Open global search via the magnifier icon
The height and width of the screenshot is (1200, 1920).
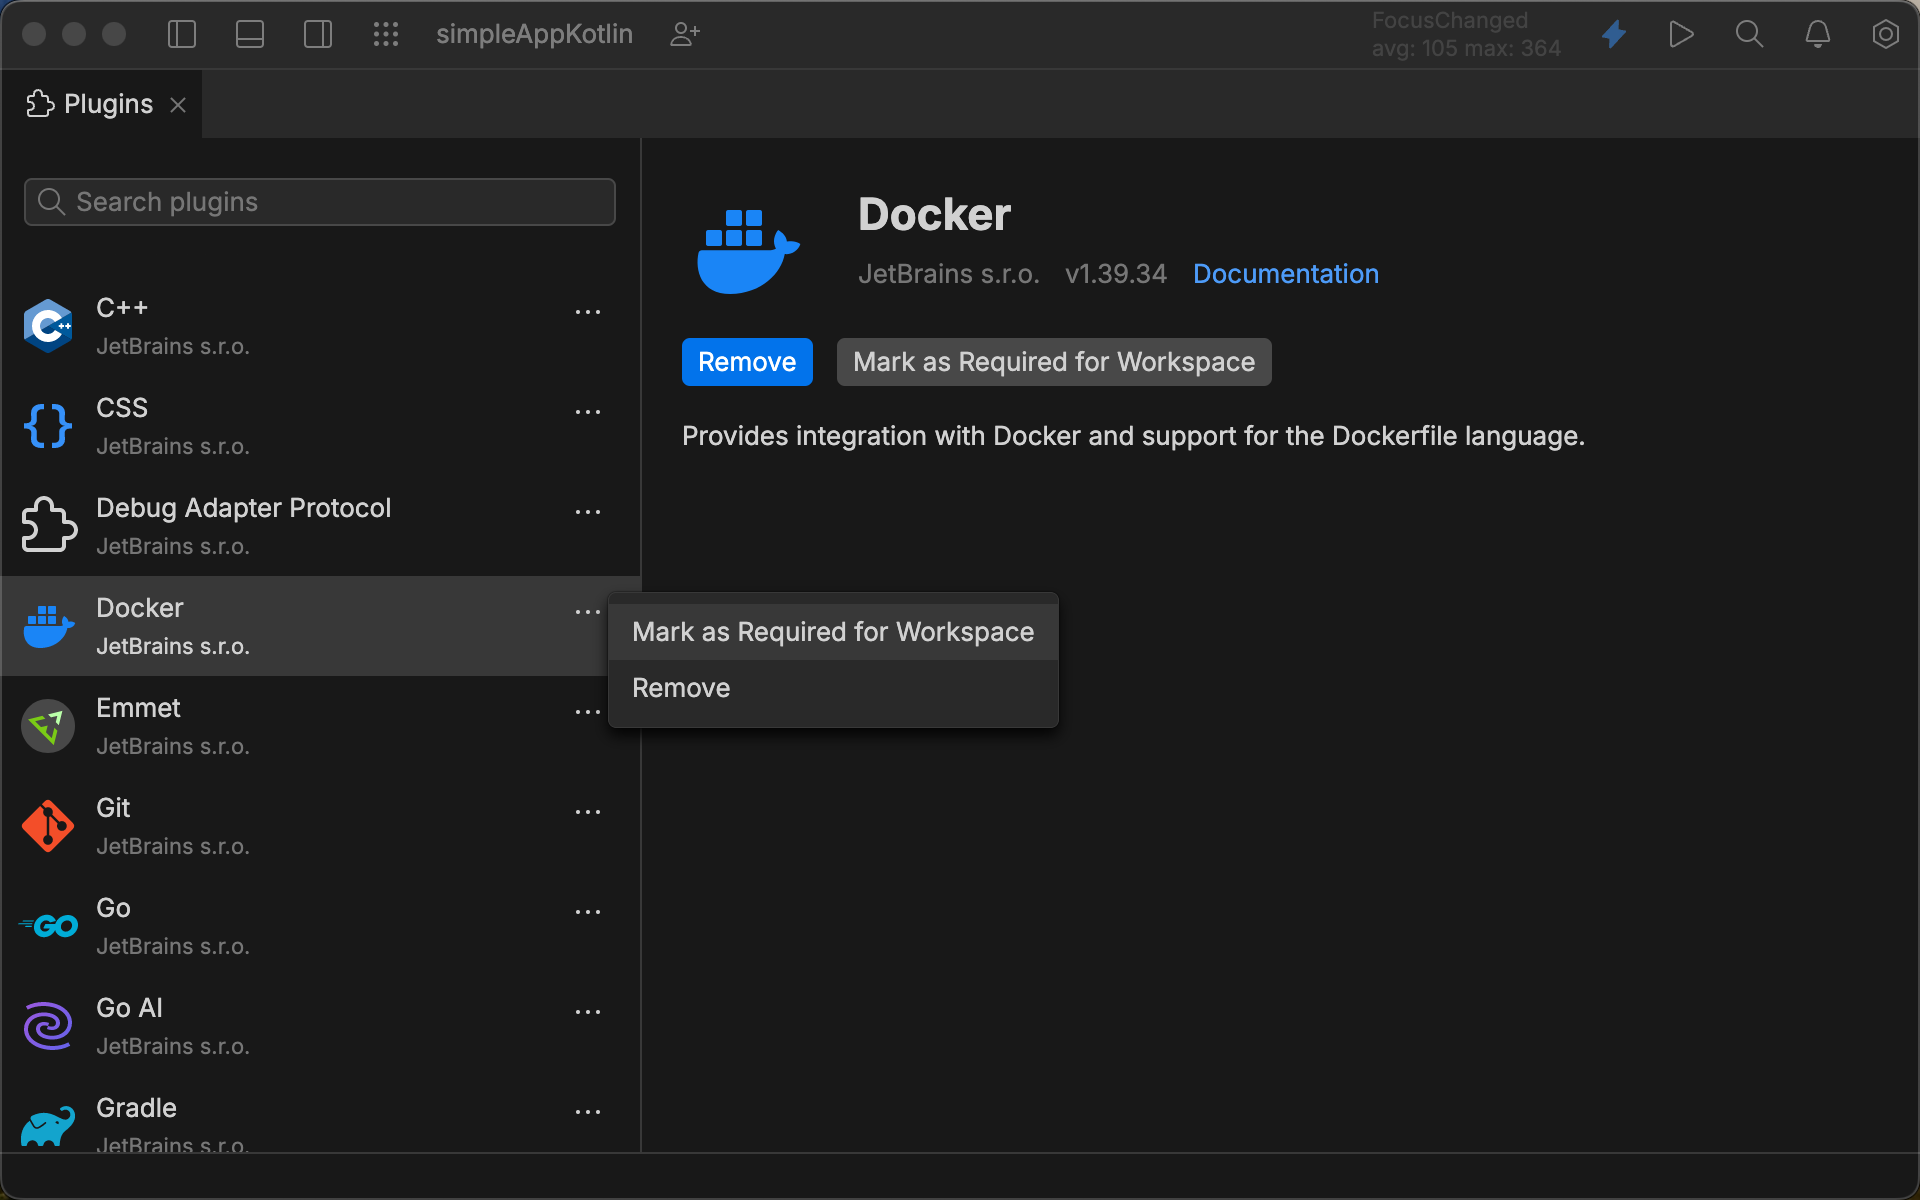coord(1749,33)
